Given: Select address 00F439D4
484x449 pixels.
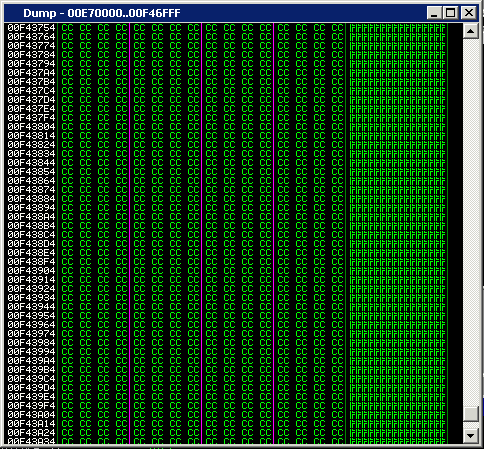Looking at the screenshot, I should pyautogui.click(x=31, y=388).
